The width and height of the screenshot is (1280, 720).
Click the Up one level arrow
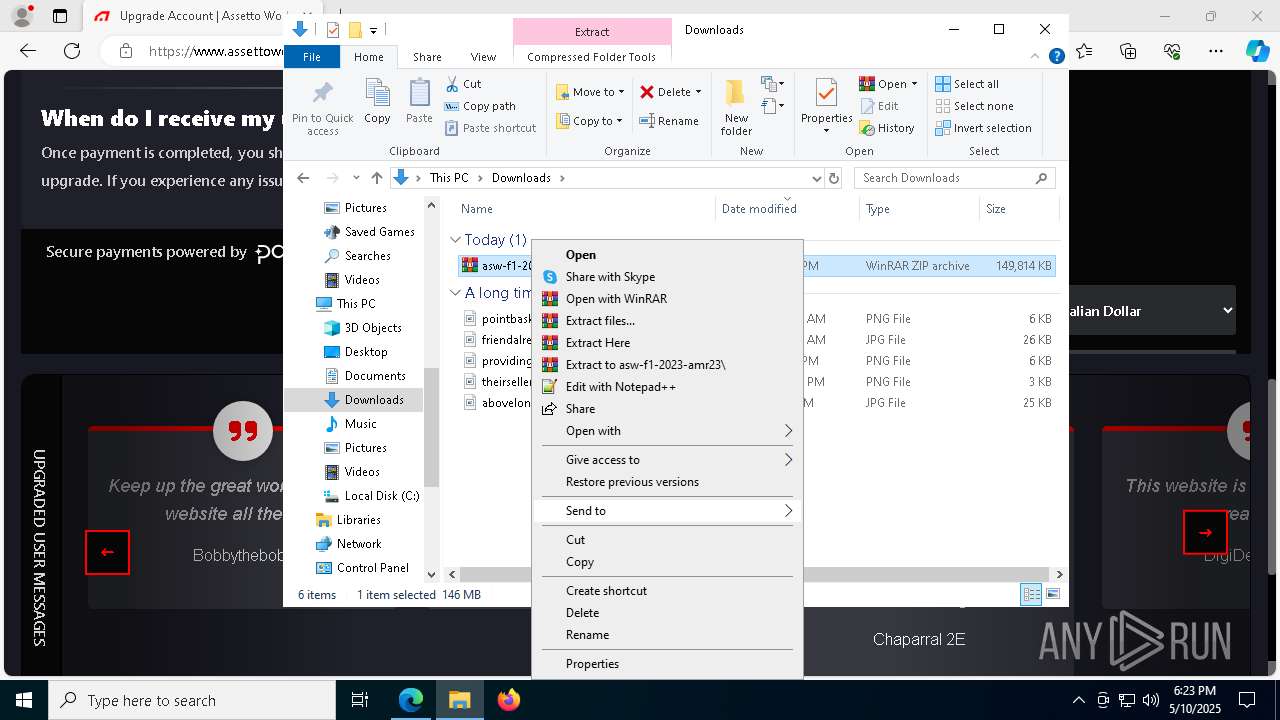tap(377, 178)
